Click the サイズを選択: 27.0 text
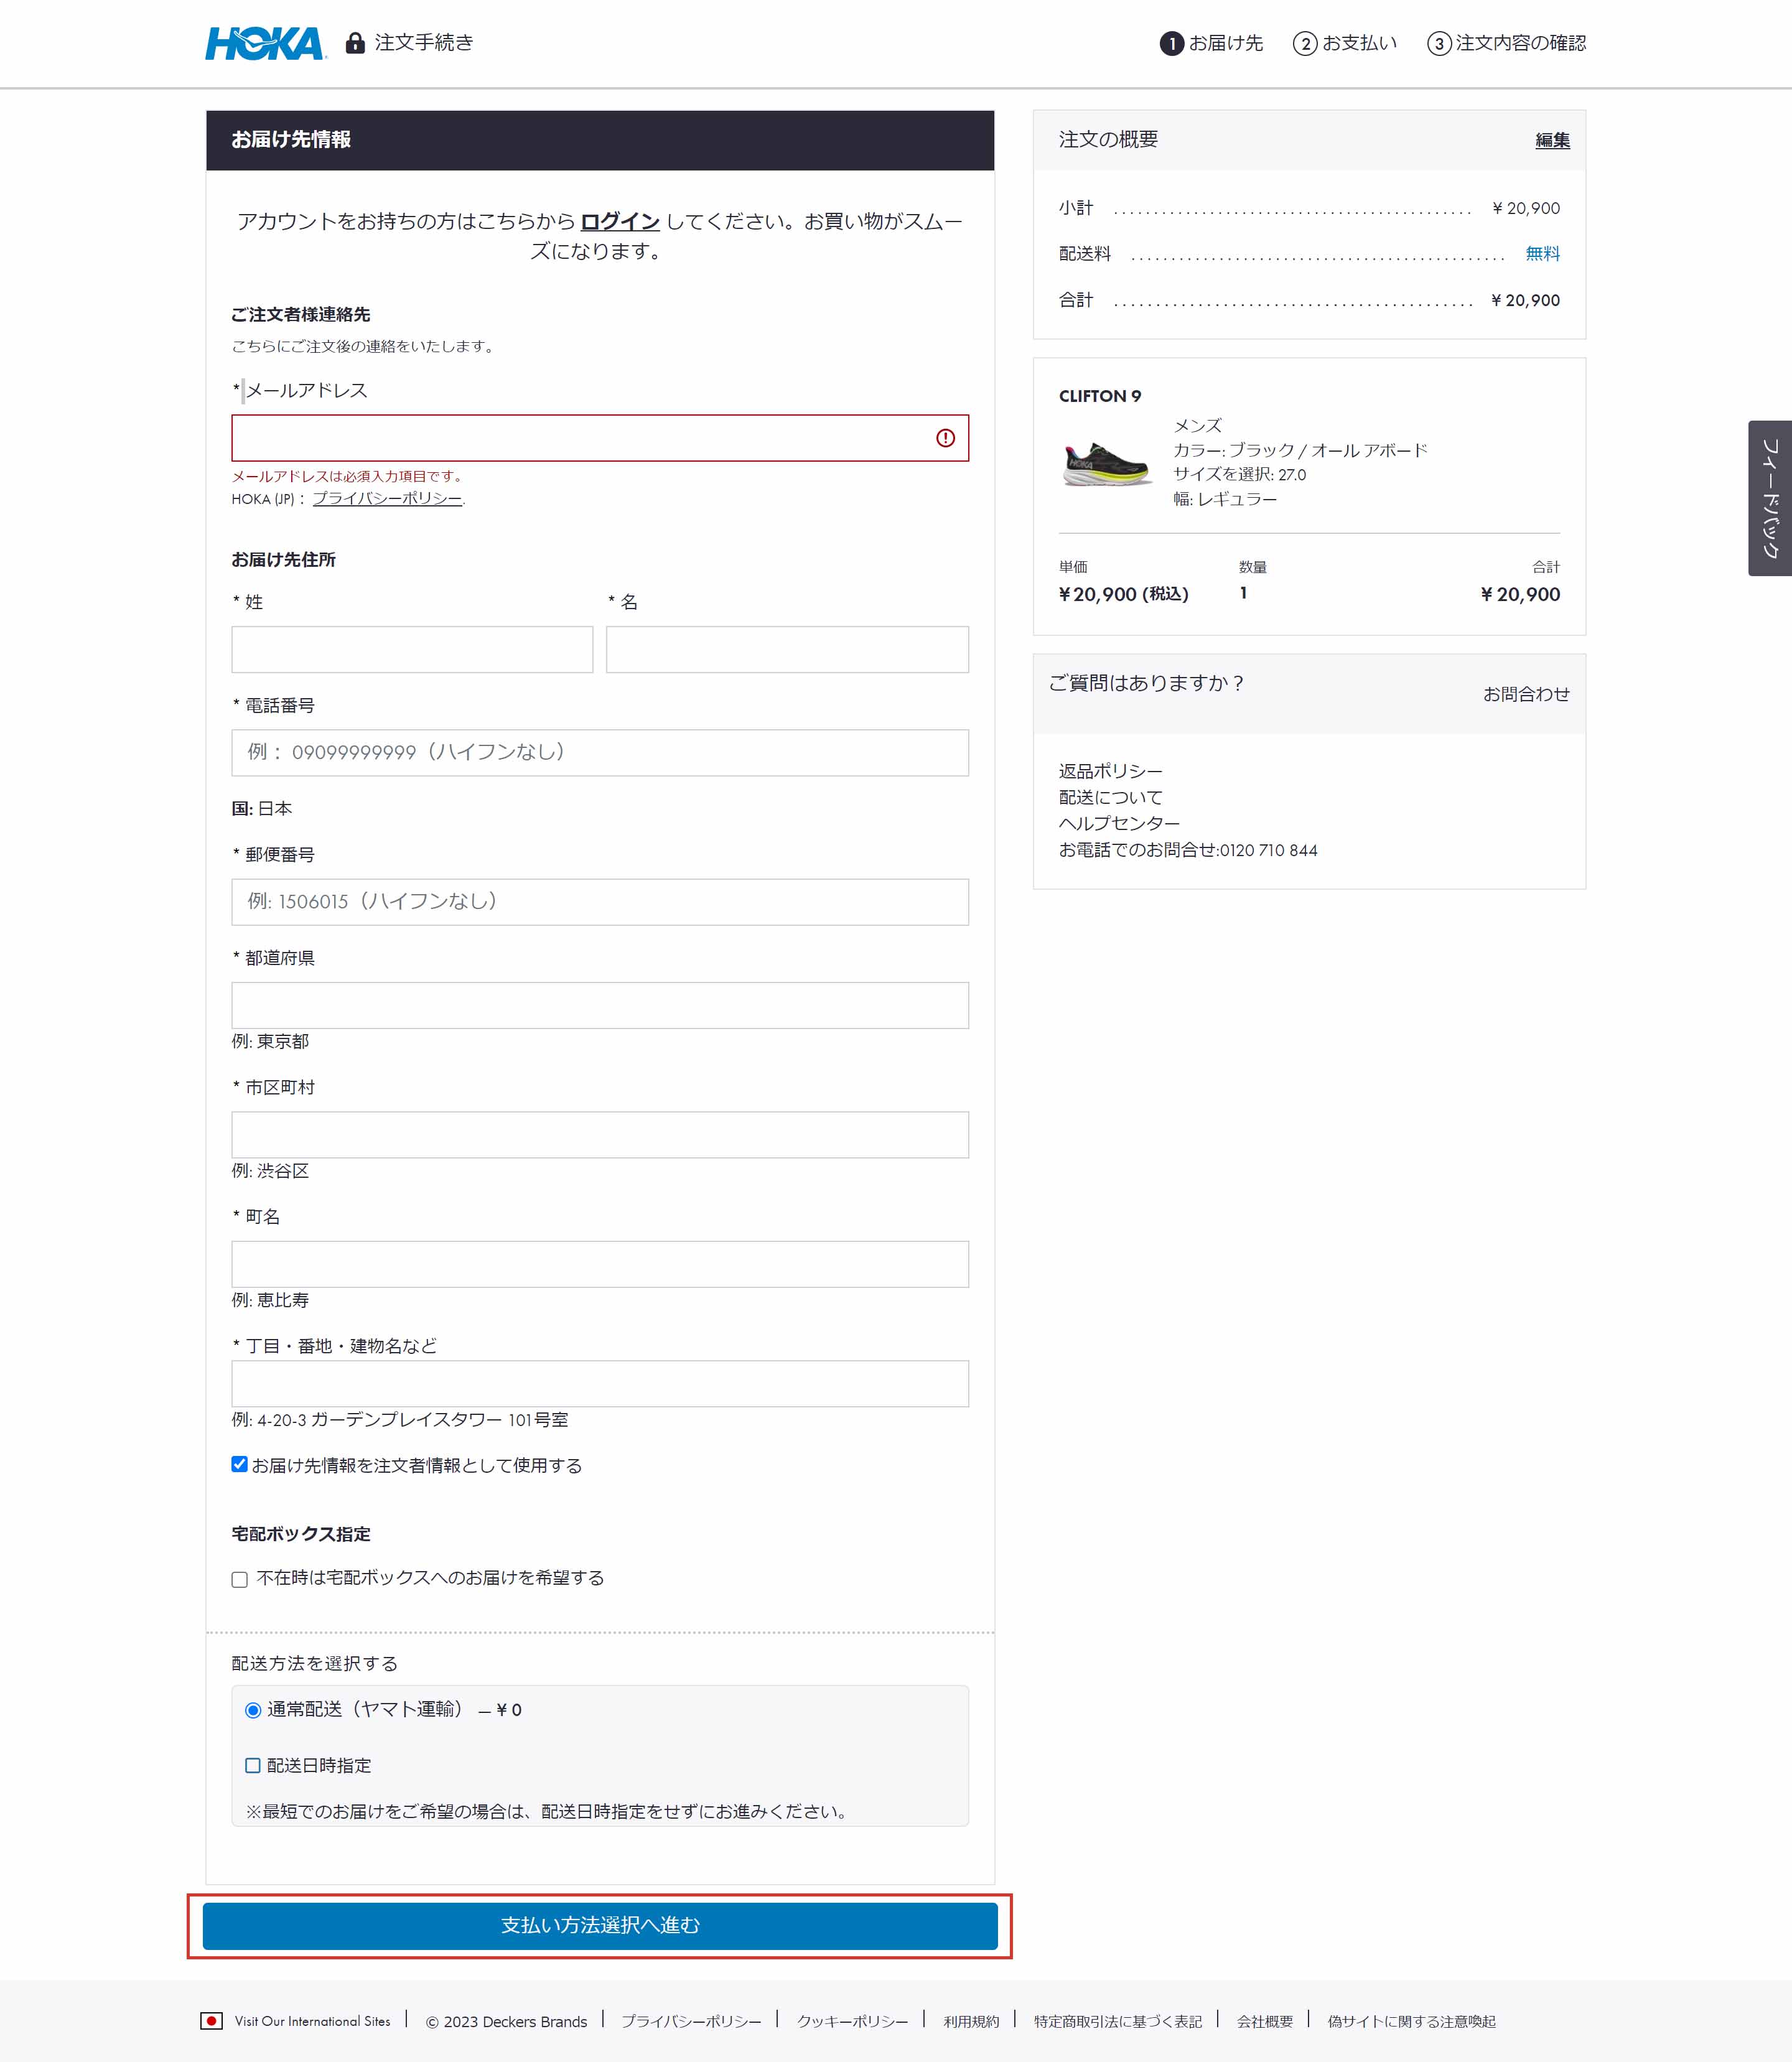1792x2062 pixels. (1239, 474)
